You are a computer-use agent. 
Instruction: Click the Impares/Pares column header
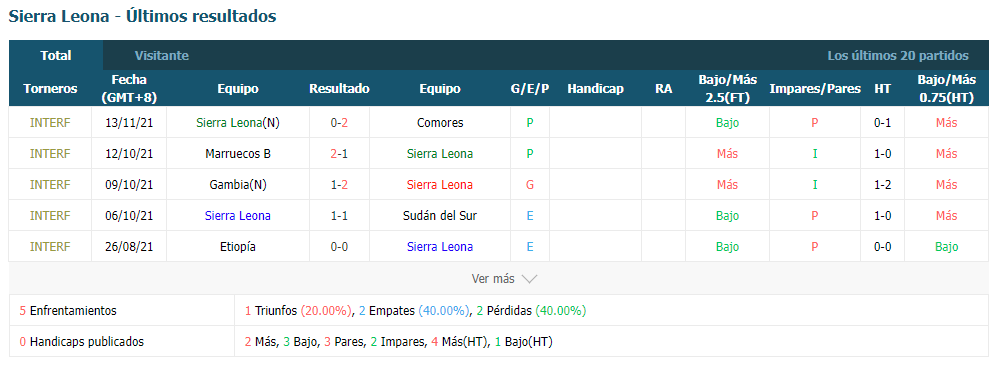(815, 89)
